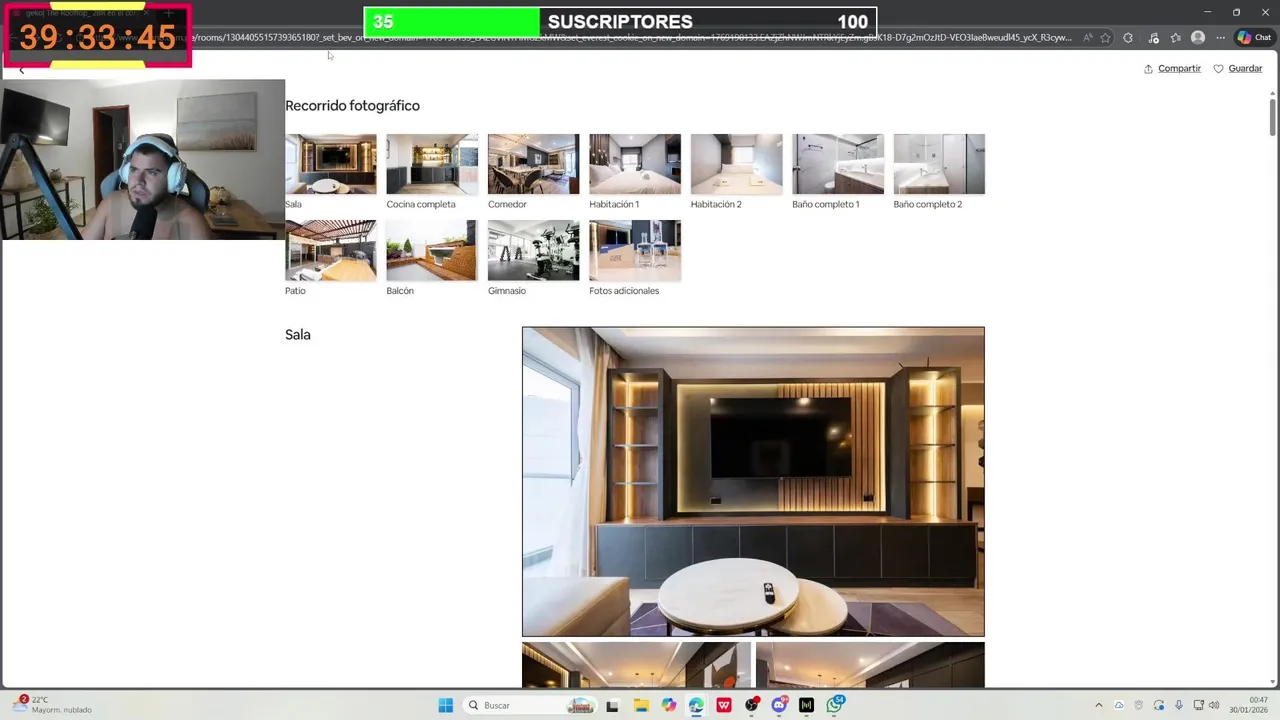Jump to Gimnasio photos thumbnail
The width and height of the screenshot is (1280, 720).
coord(533,250)
